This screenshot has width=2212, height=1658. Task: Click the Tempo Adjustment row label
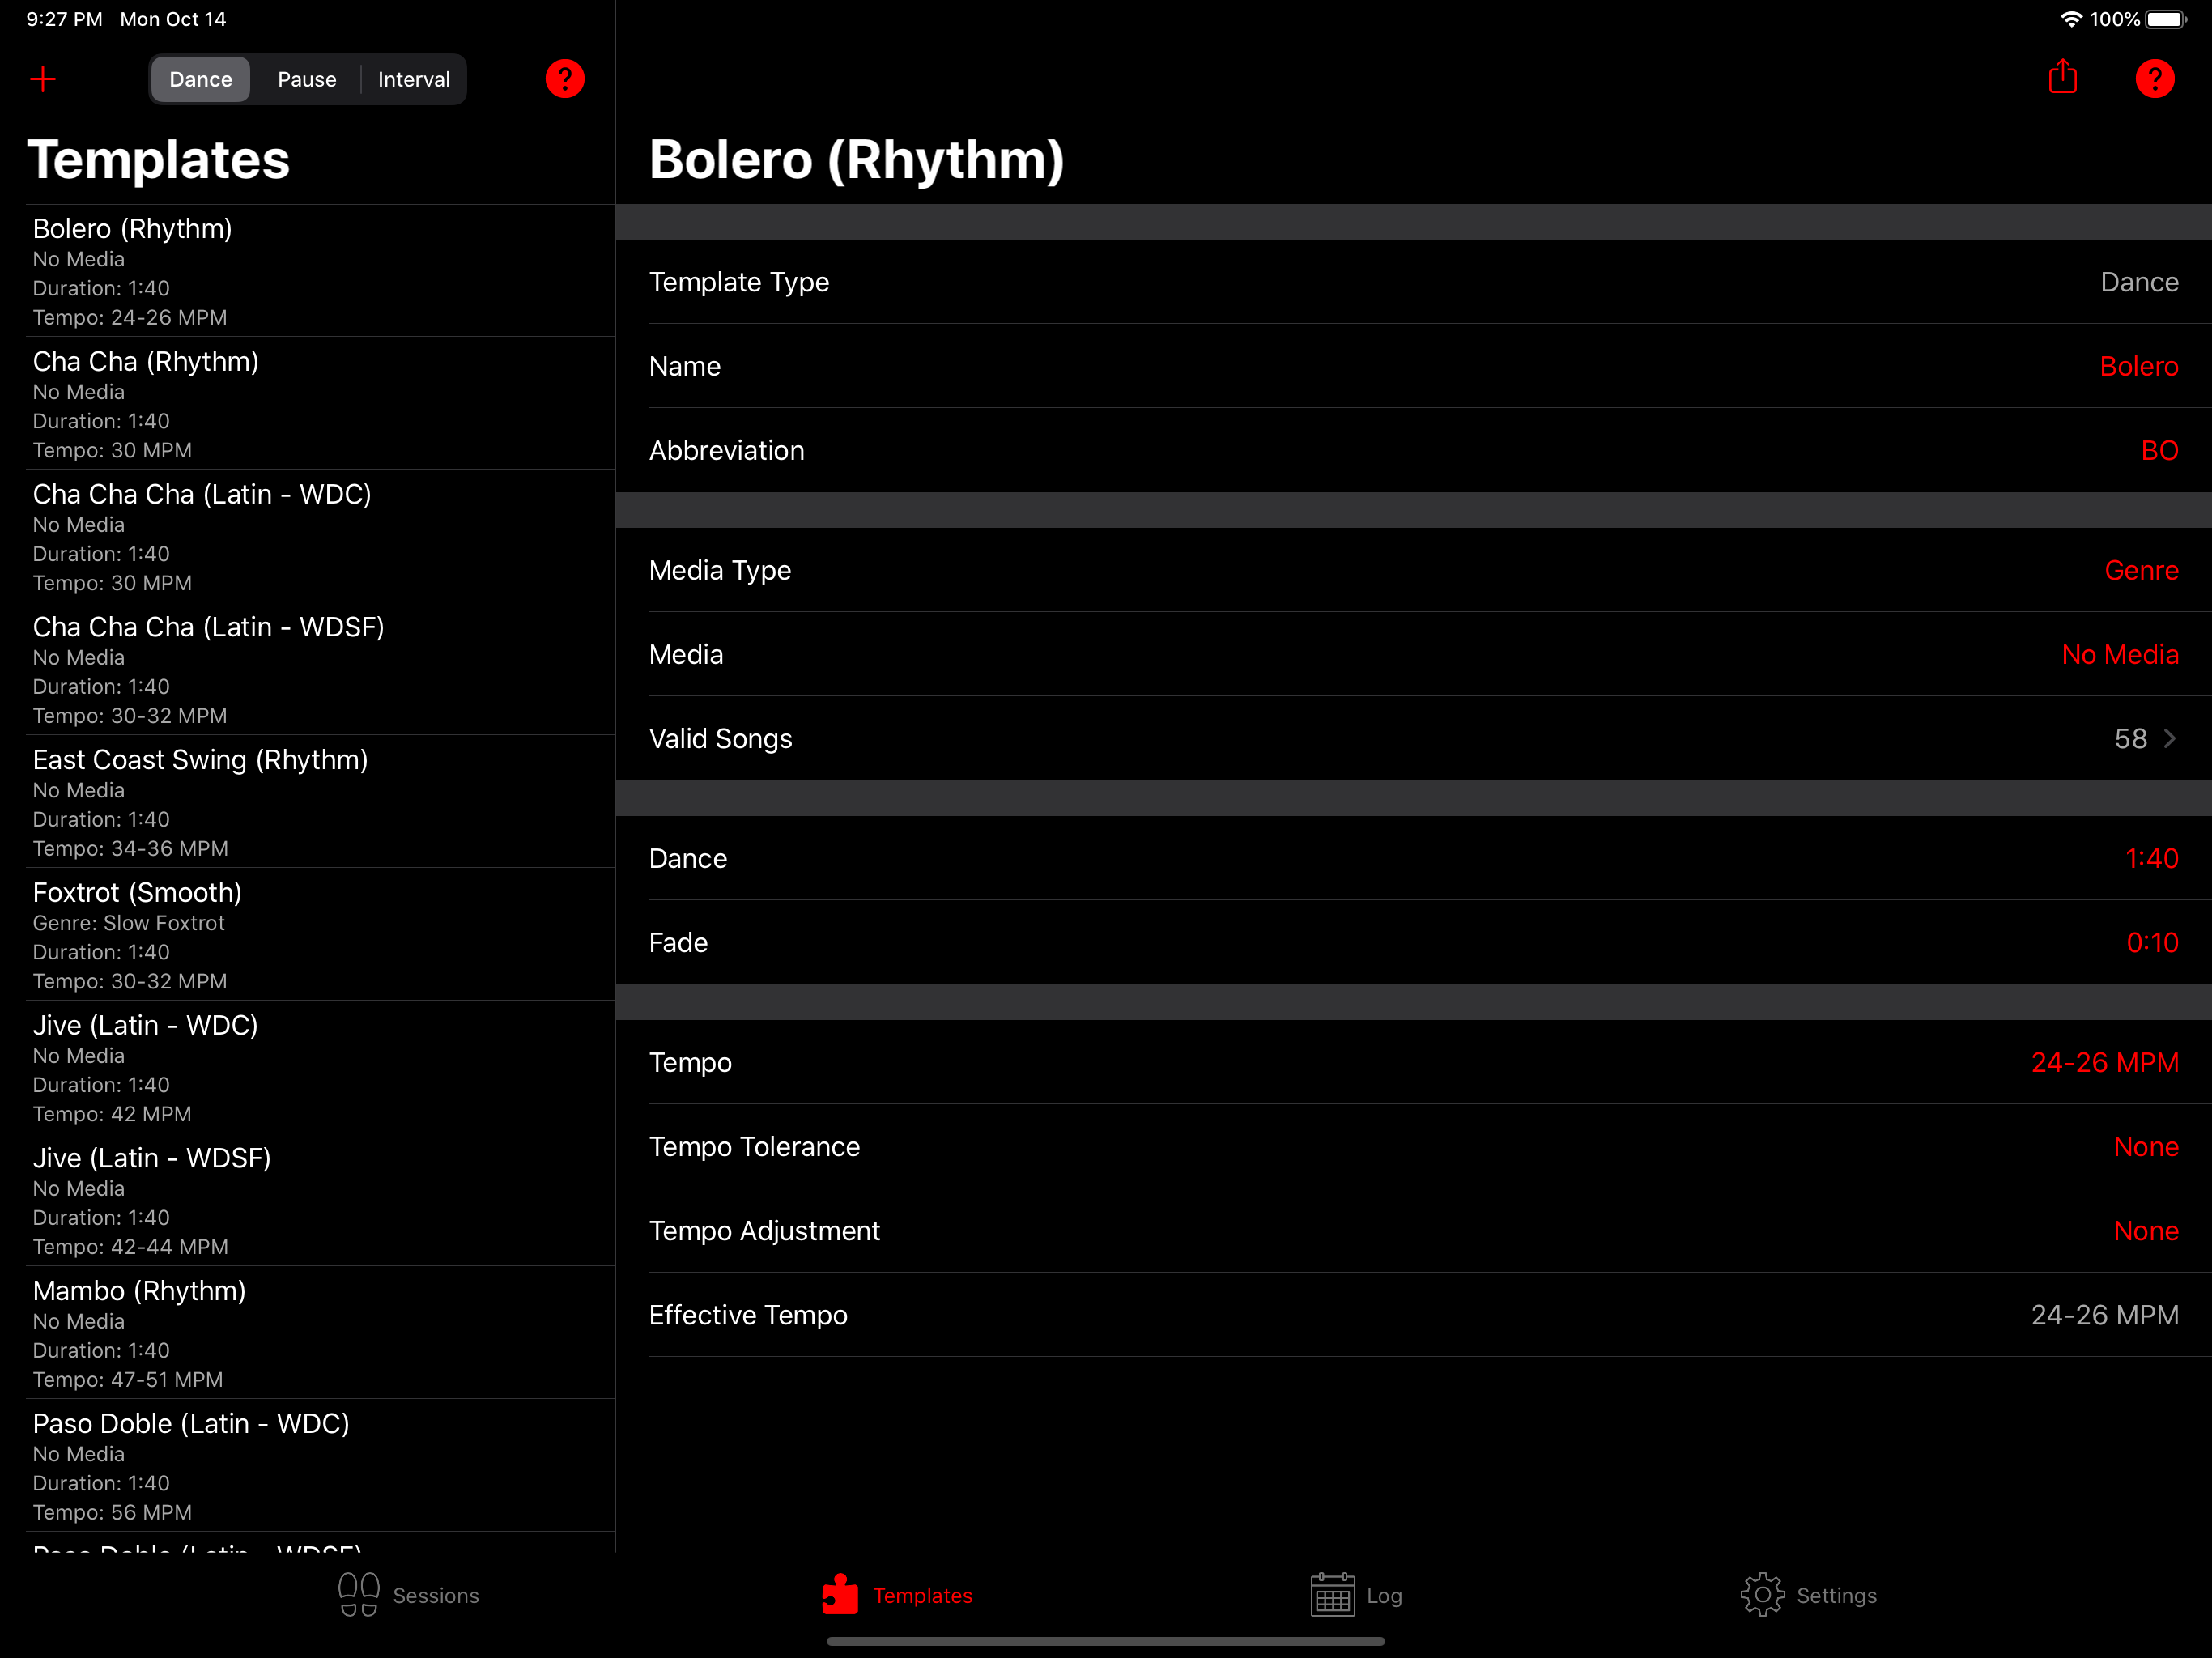click(764, 1231)
